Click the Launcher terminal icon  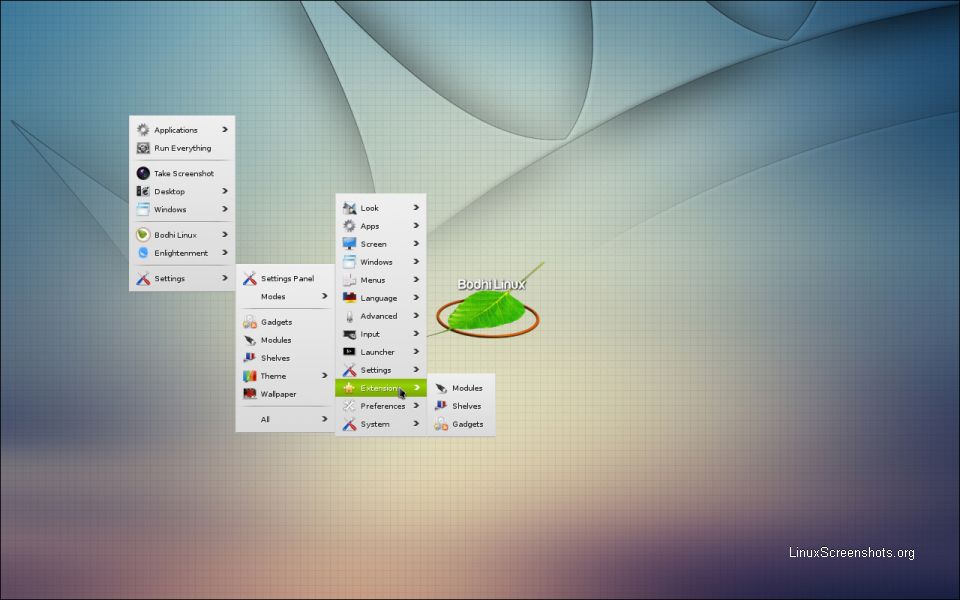(349, 352)
